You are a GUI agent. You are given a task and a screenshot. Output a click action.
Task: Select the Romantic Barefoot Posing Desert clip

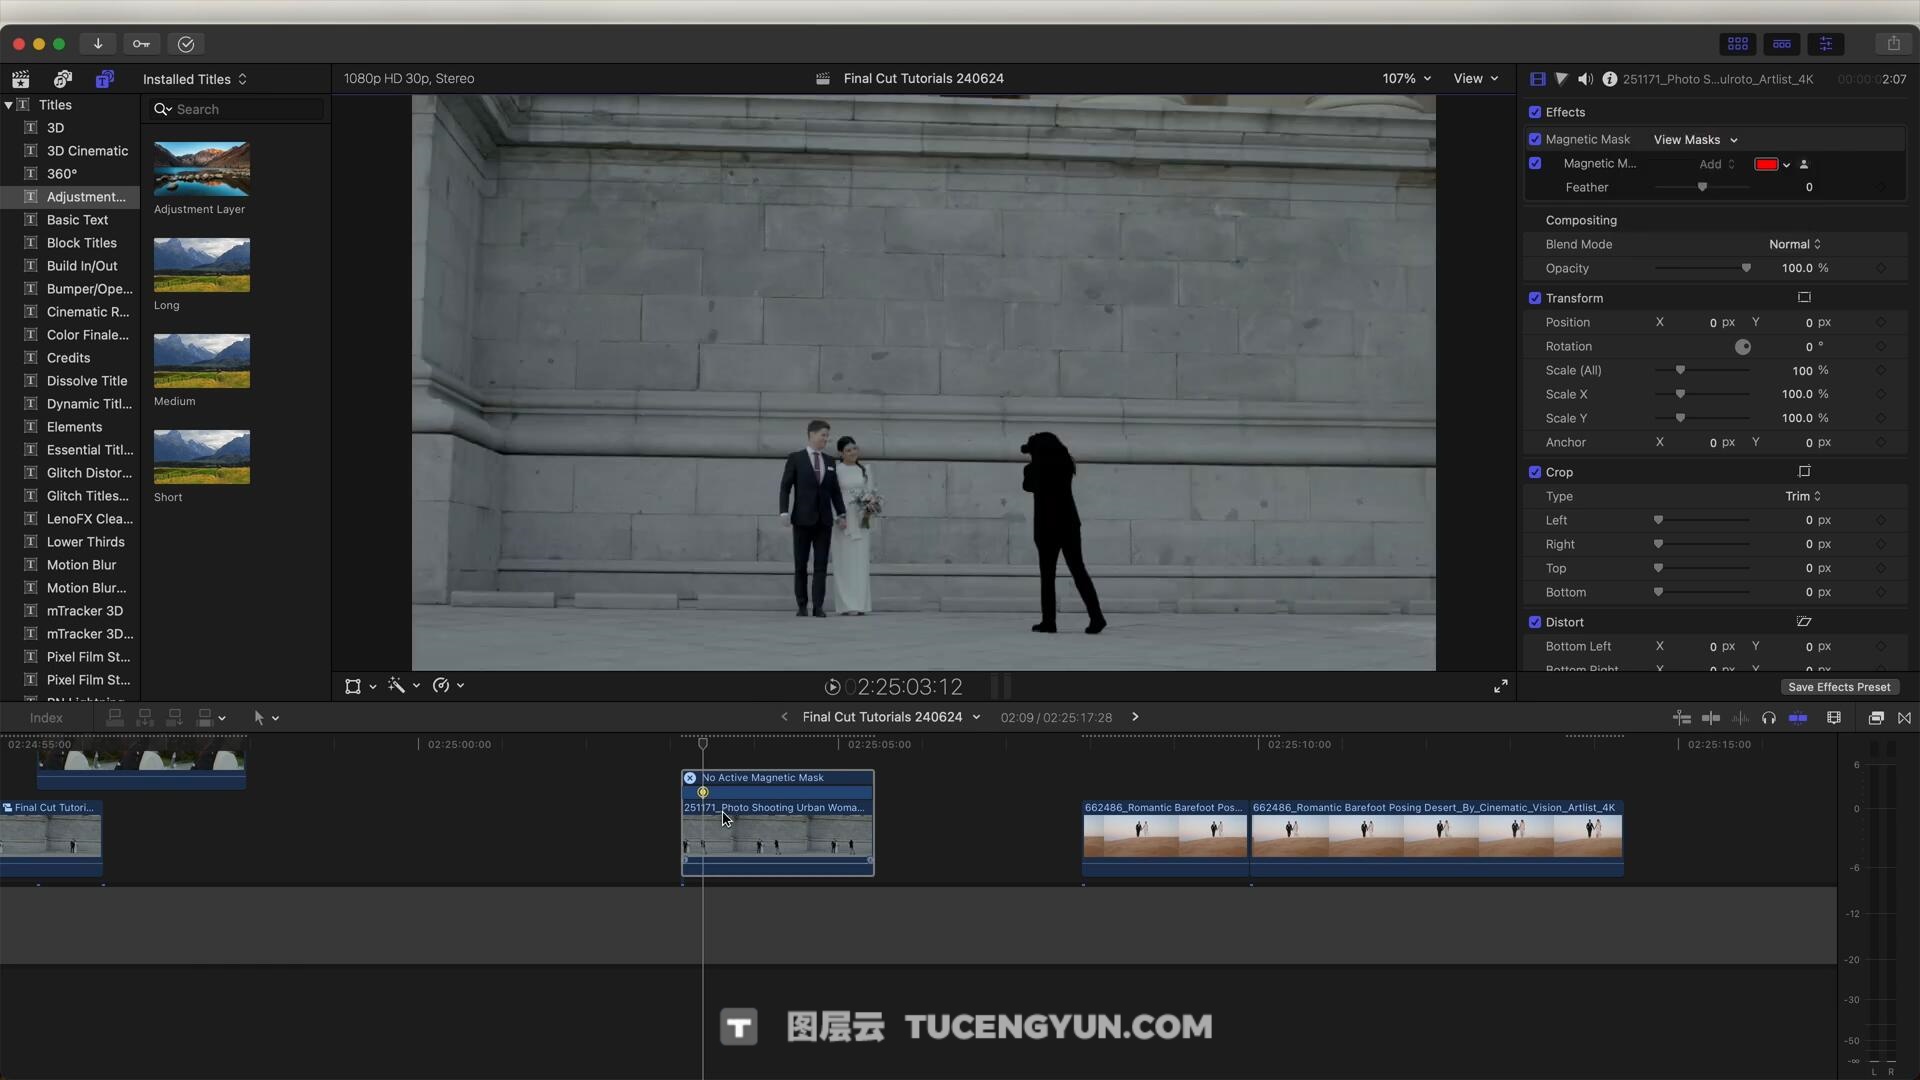pyautogui.click(x=1436, y=838)
